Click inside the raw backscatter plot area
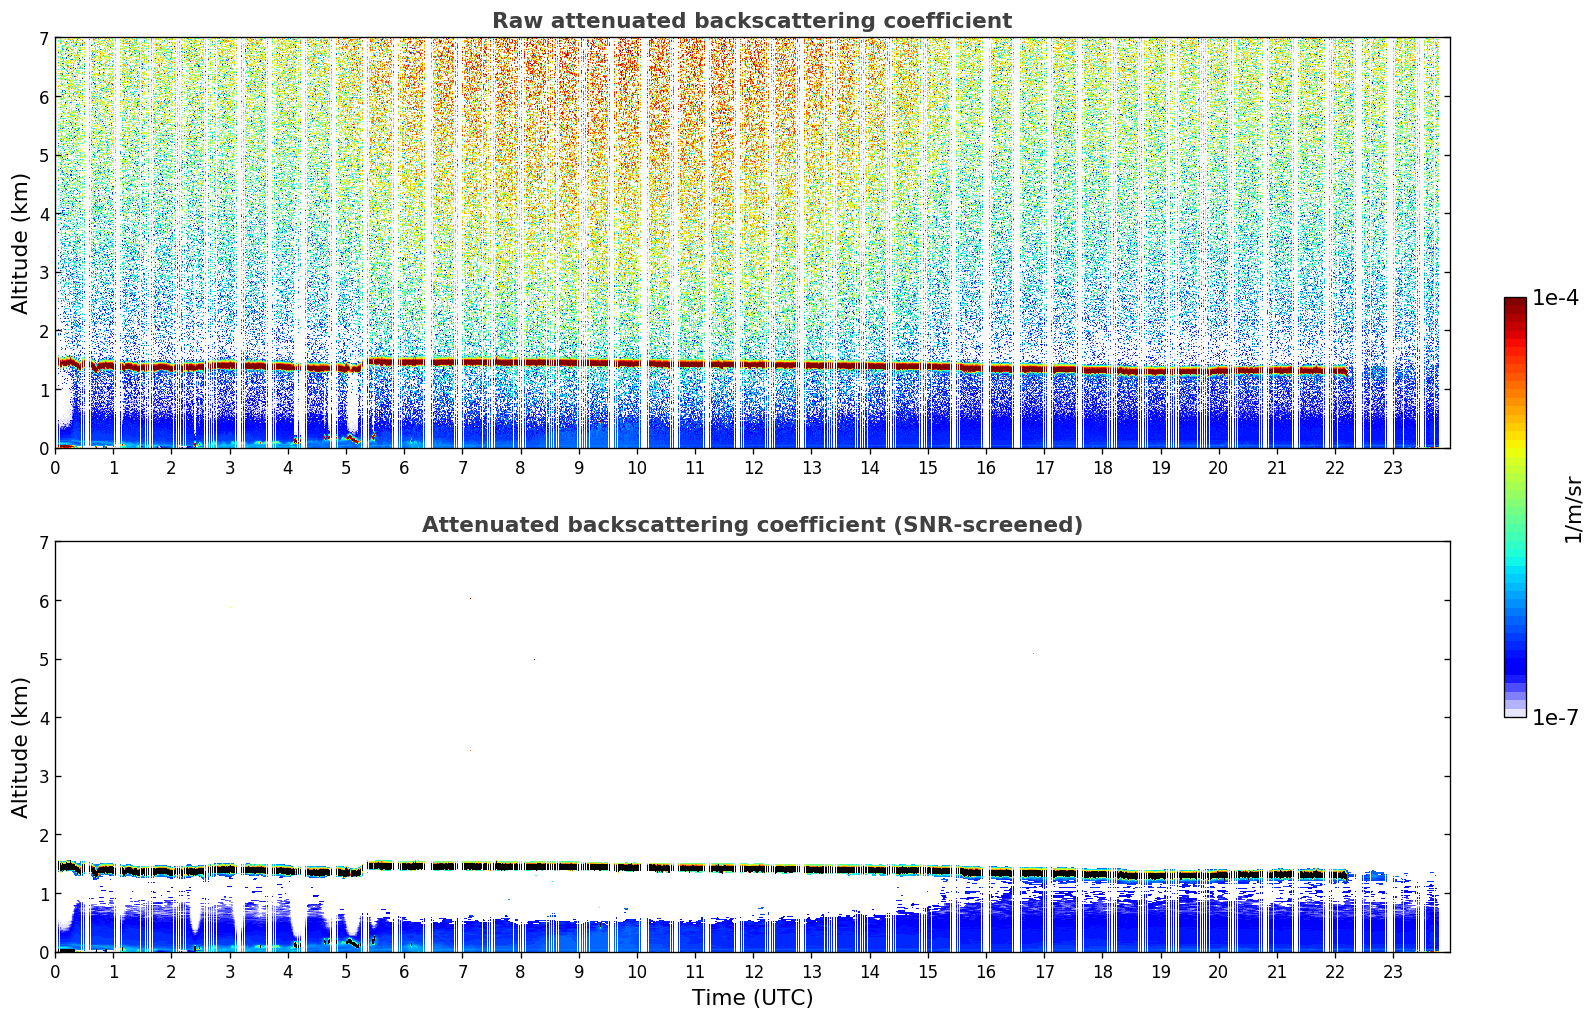The width and height of the screenshot is (1595, 1020). pyautogui.click(x=752, y=243)
